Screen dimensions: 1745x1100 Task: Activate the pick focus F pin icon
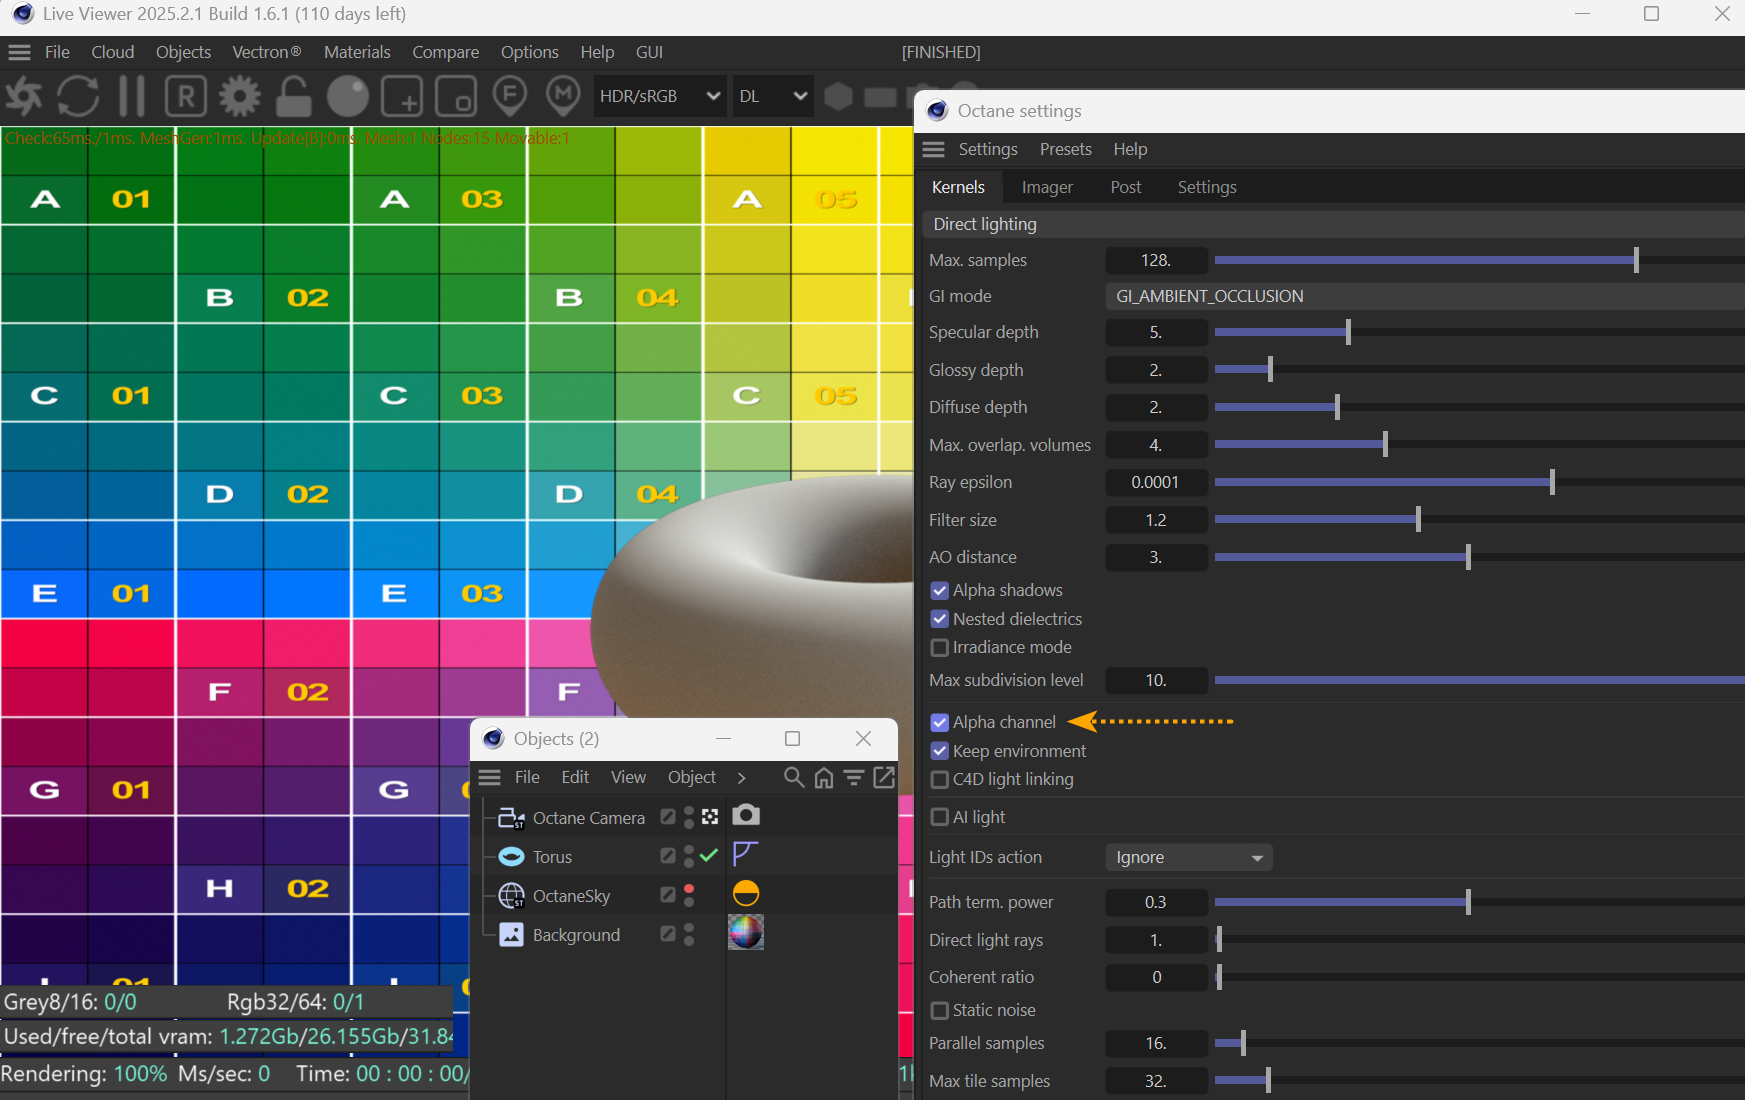click(510, 96)
